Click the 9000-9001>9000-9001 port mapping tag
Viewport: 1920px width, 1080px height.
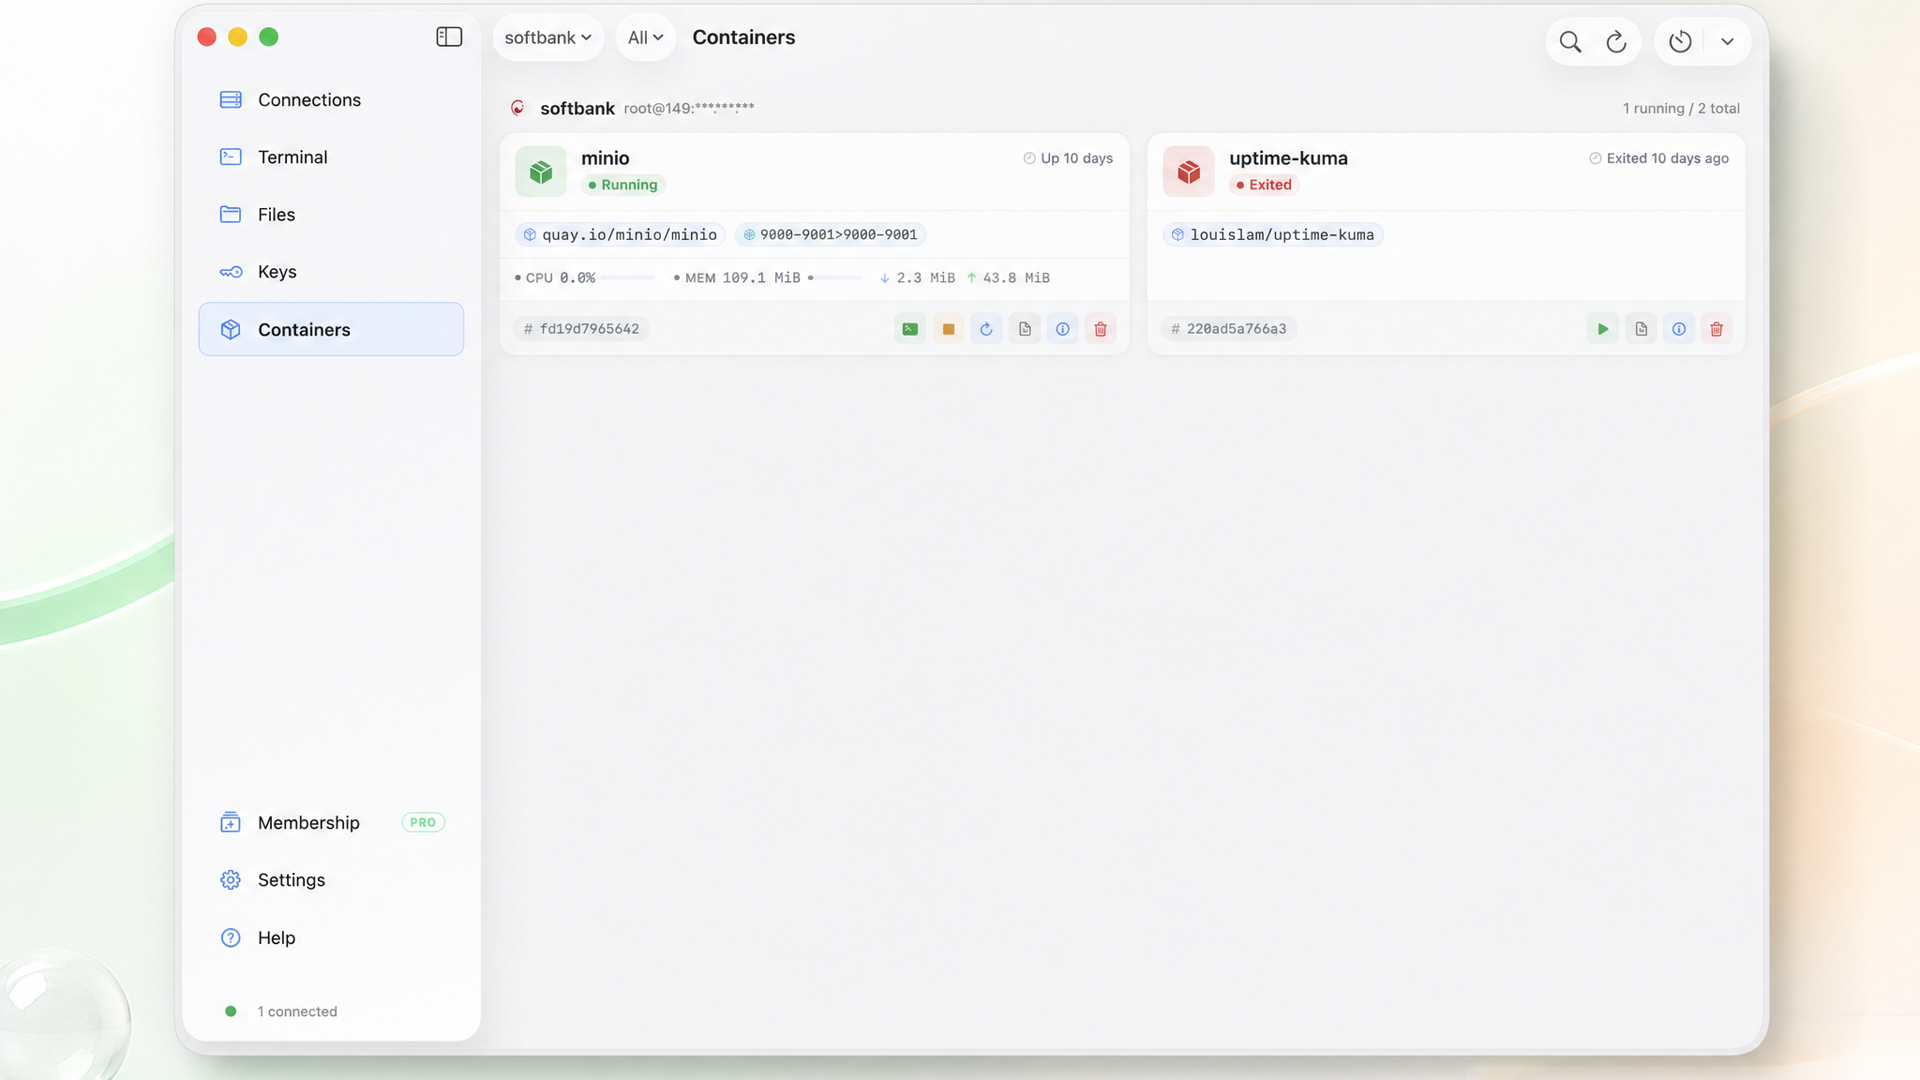click(x=830, y=235)
